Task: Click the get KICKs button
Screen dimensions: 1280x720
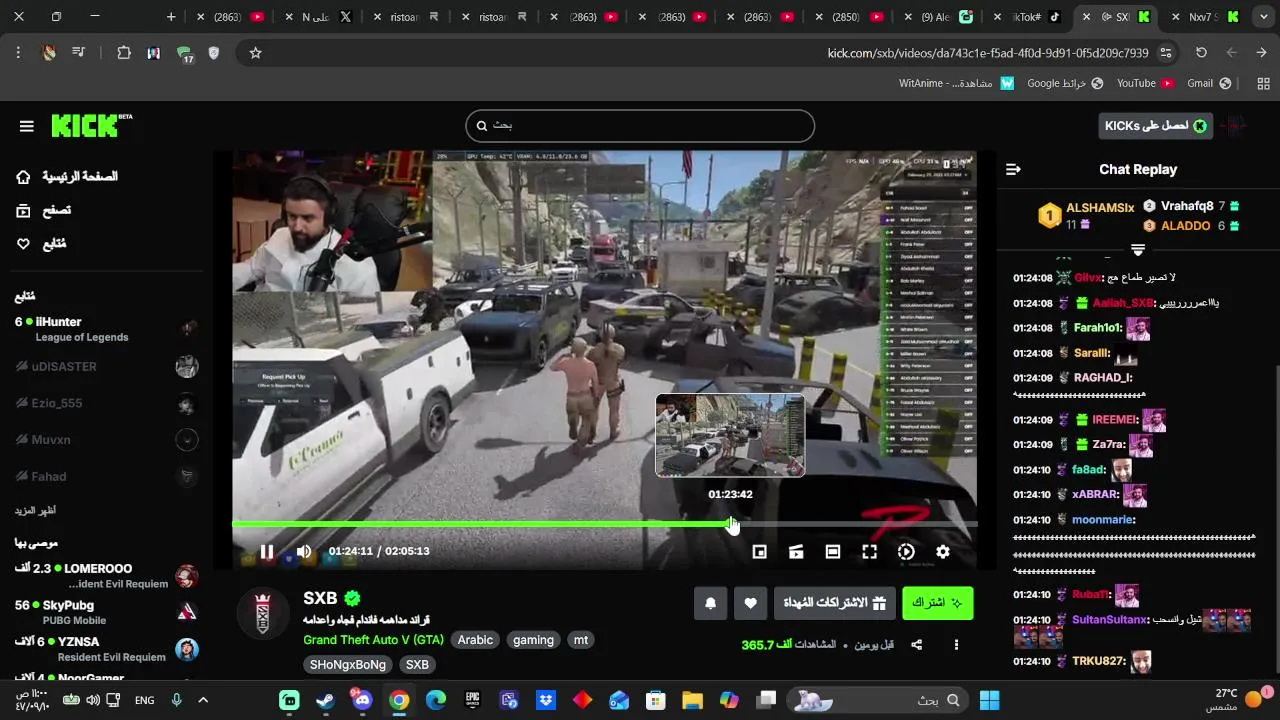Action: [x=1155, y=126]
